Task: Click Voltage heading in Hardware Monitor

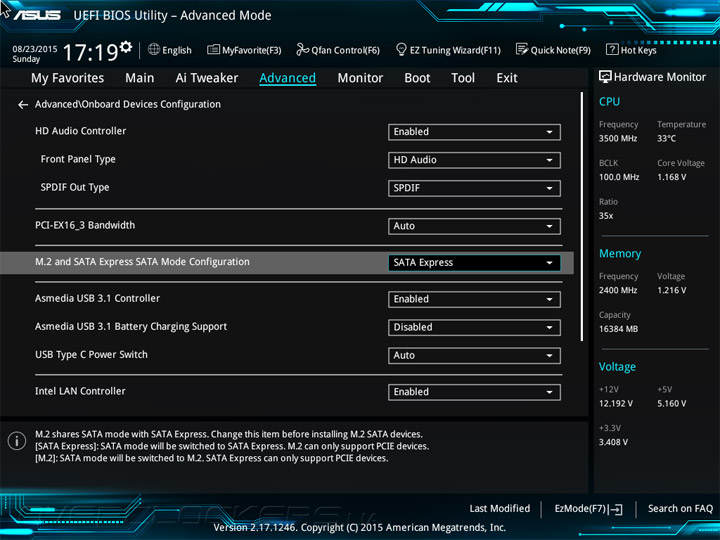Action: [x=617, y=367]
